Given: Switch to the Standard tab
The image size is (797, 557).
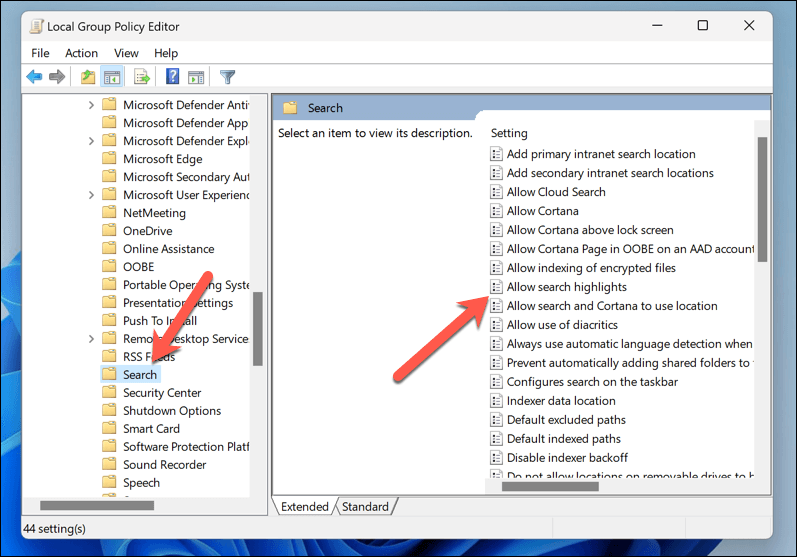Looking at the screenshot, I should [365, 507].
